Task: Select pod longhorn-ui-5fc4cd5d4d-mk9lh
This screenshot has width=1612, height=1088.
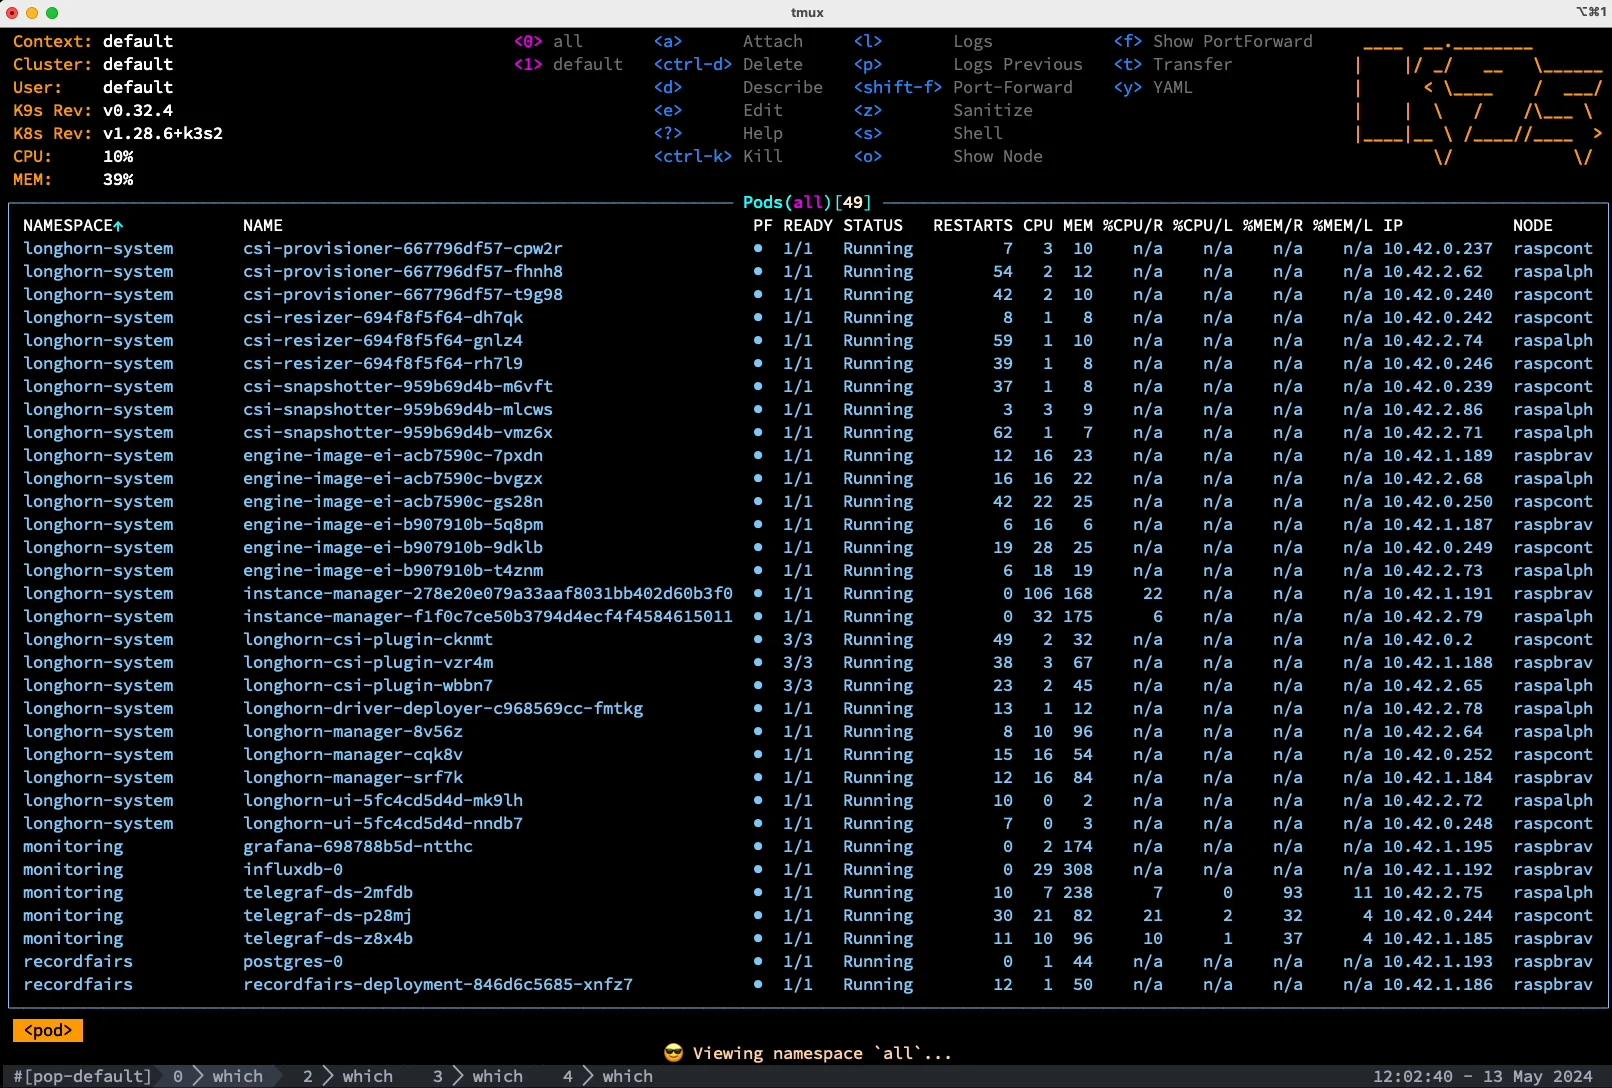Action: click(808, 800)
